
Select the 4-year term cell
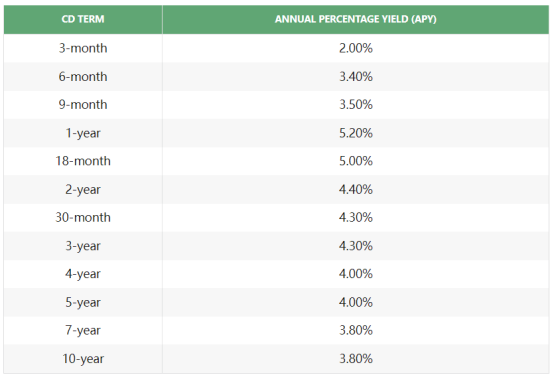(83, 274)
